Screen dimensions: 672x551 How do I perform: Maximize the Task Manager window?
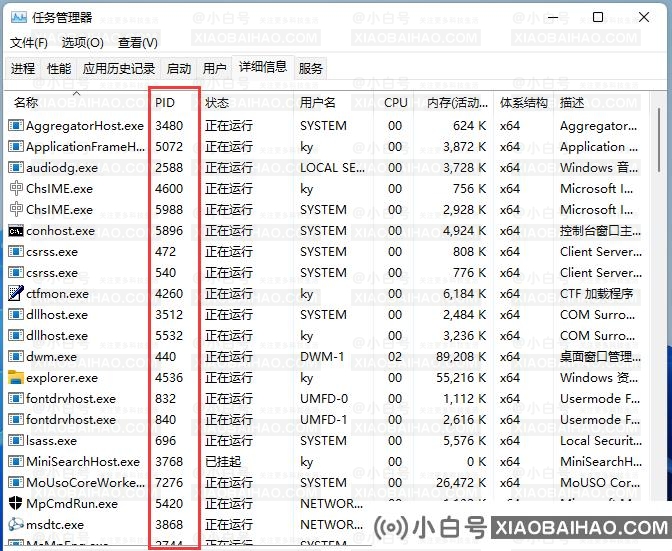pos(598,17)
